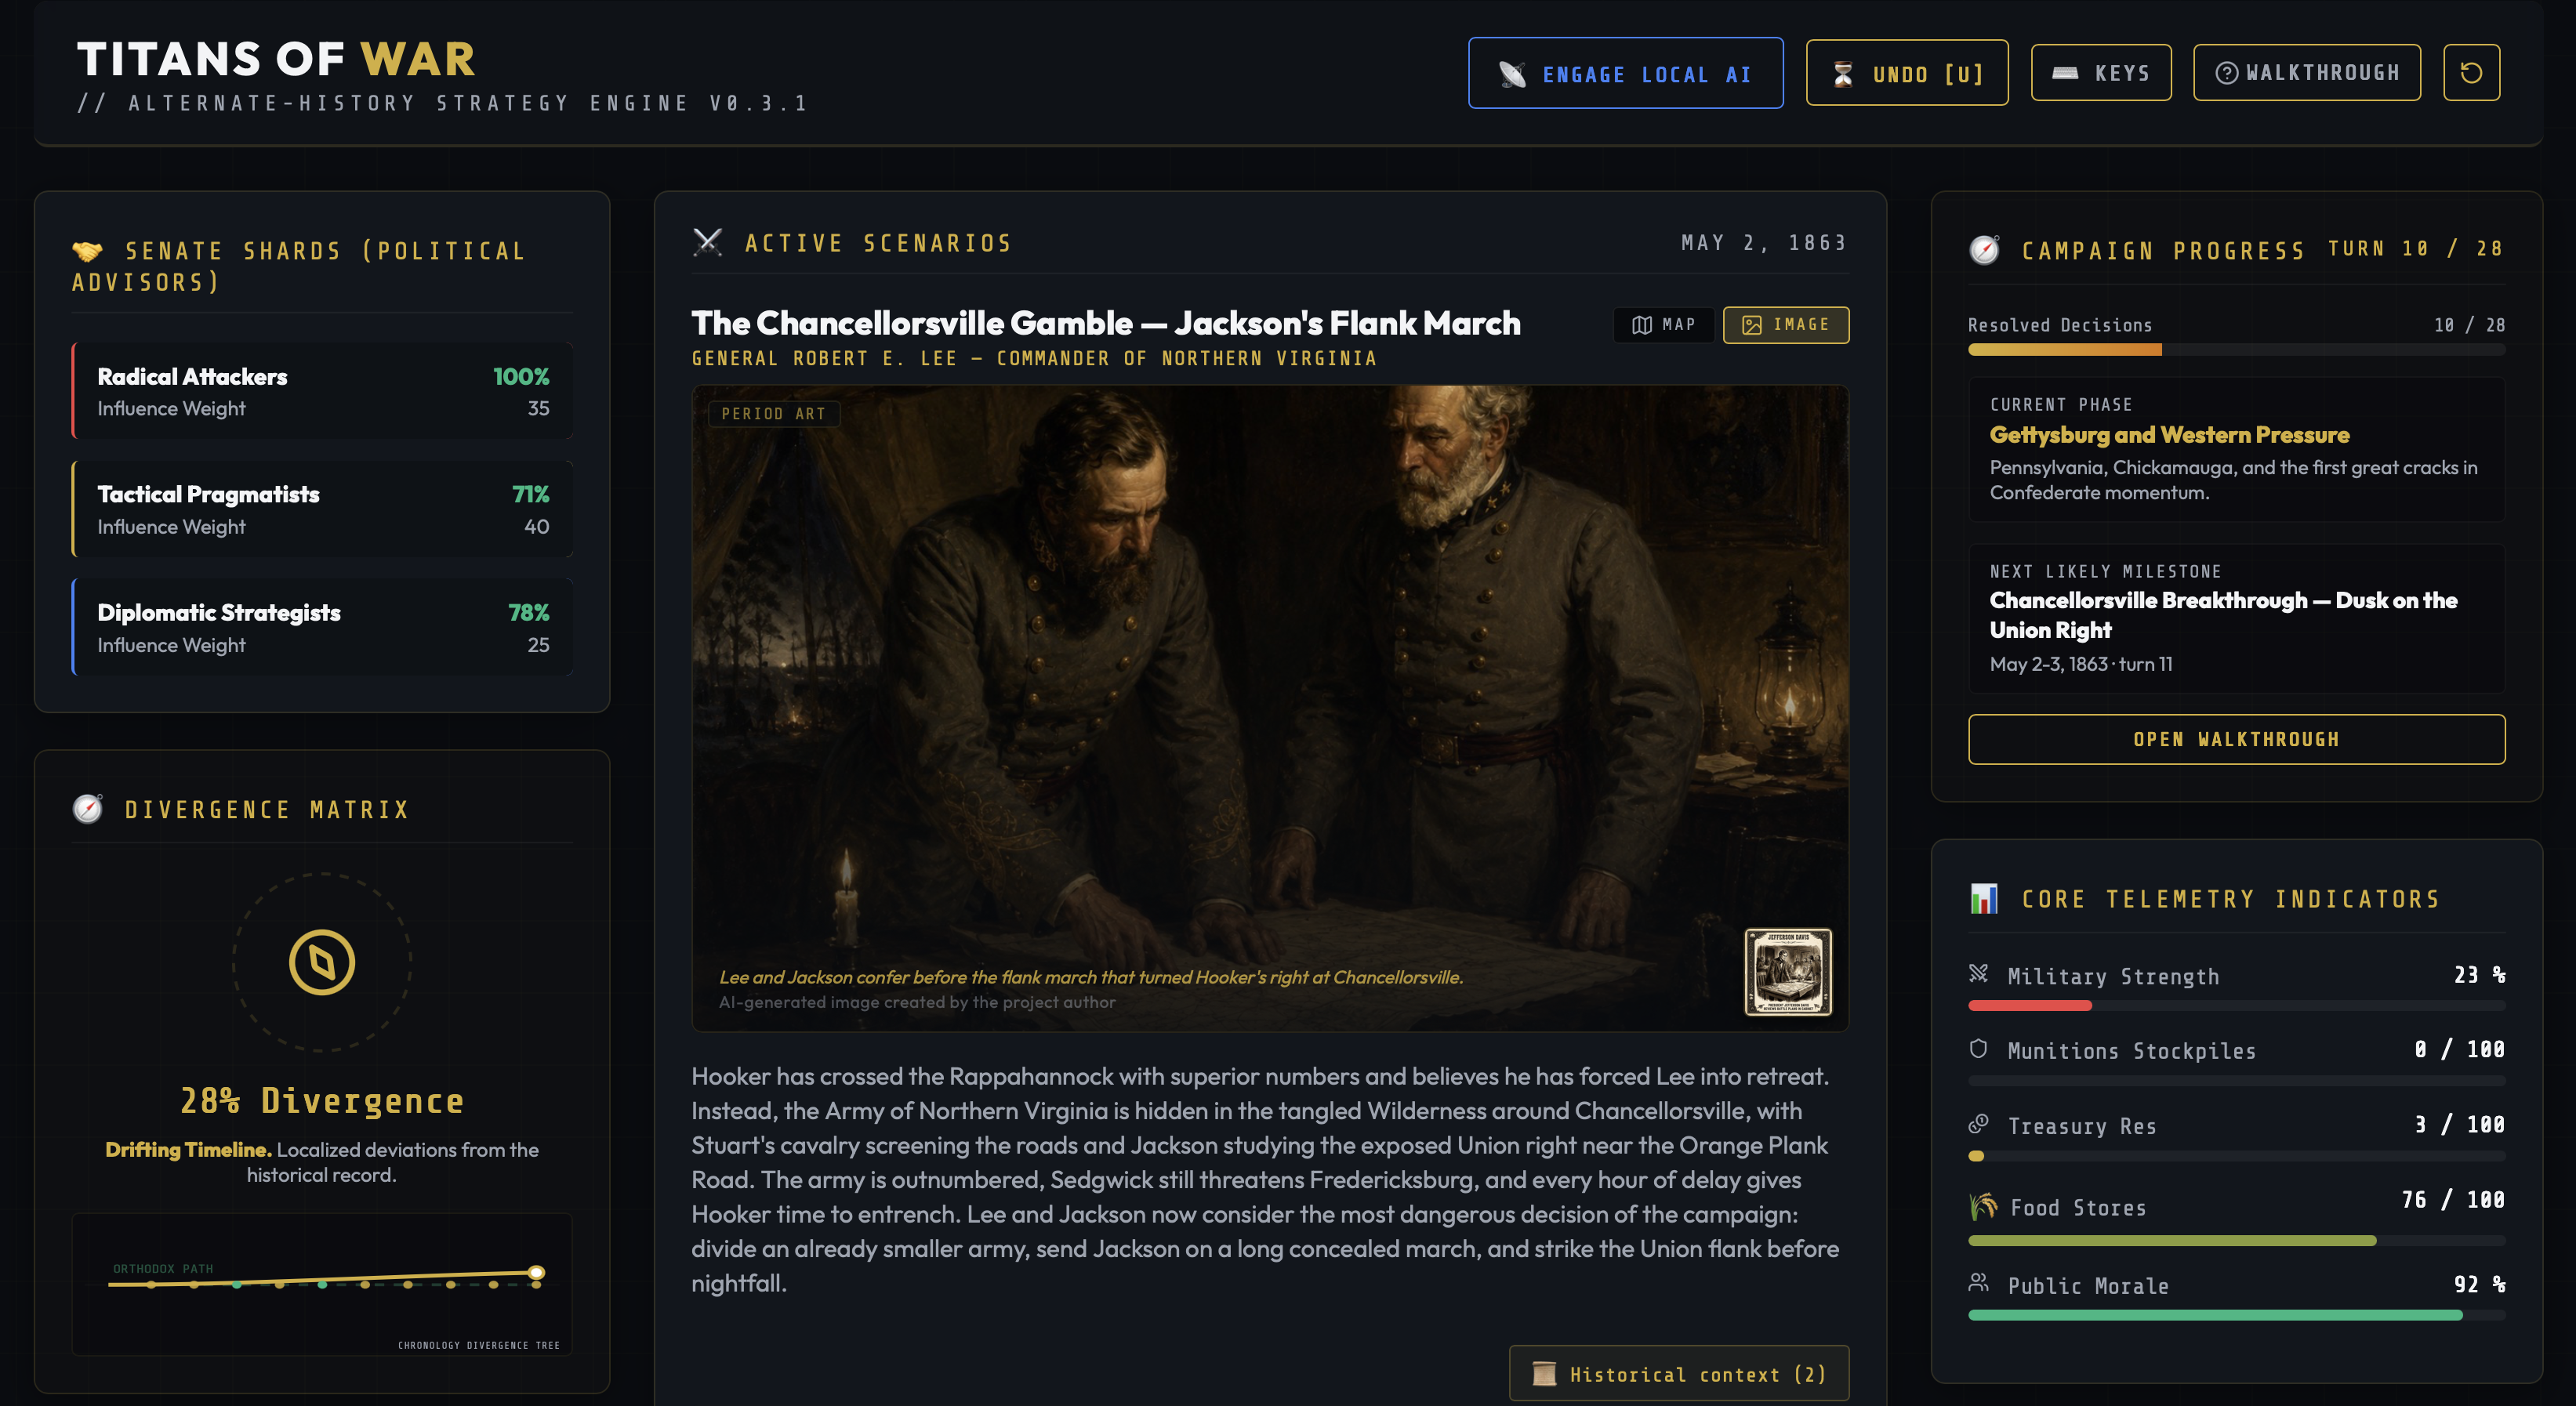Click the Drifting Timeline description
This screenshot has height=1406, width=2576.
[x=322, y=1162]
